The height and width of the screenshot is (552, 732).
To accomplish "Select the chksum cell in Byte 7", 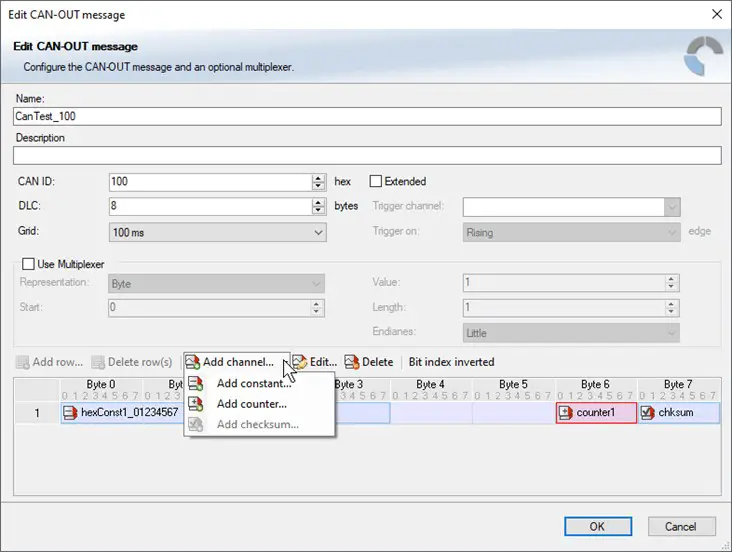I will [679, 413].
